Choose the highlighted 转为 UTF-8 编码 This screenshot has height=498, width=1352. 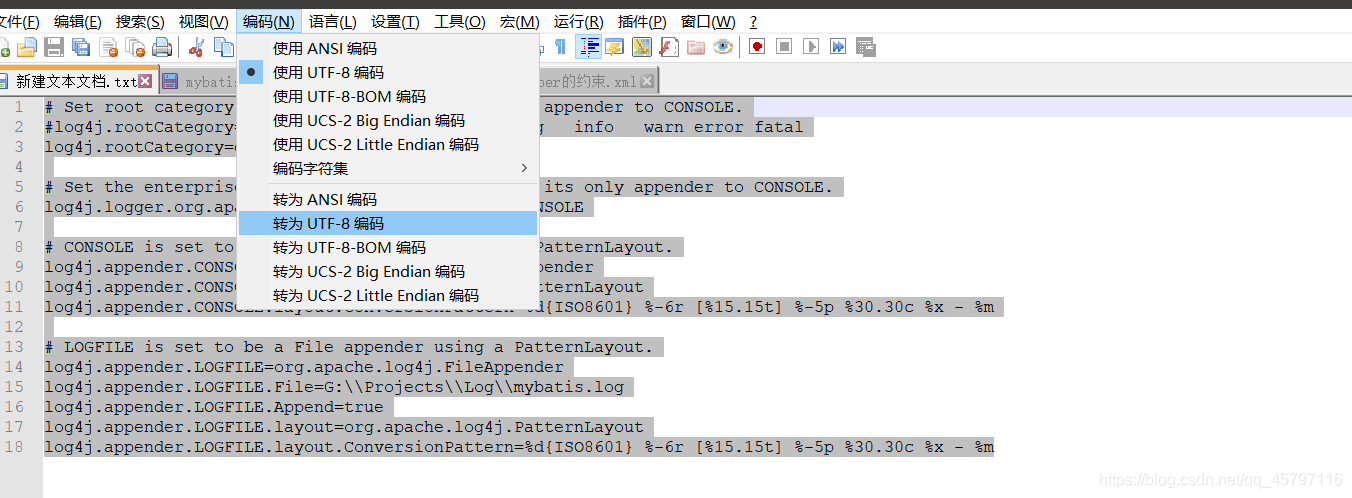pos(388,223)
